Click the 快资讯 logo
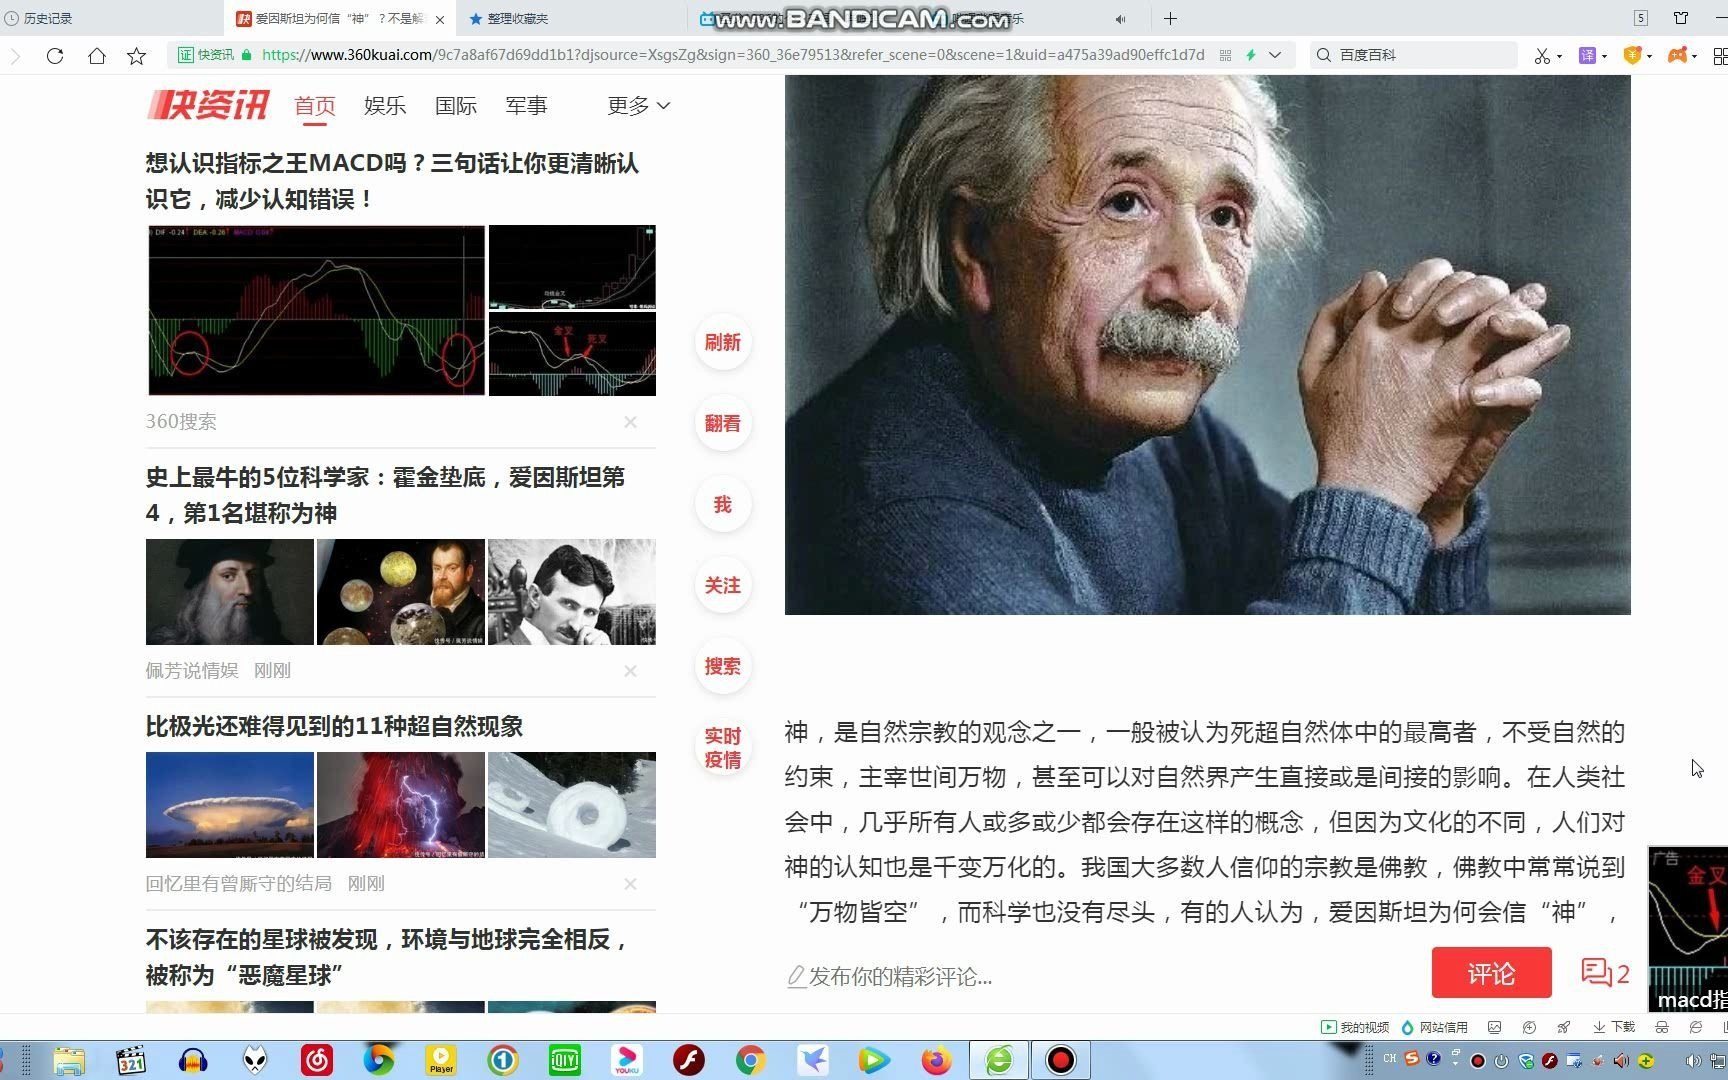This screenshot has height=1080, width=1728. (208, 104)
